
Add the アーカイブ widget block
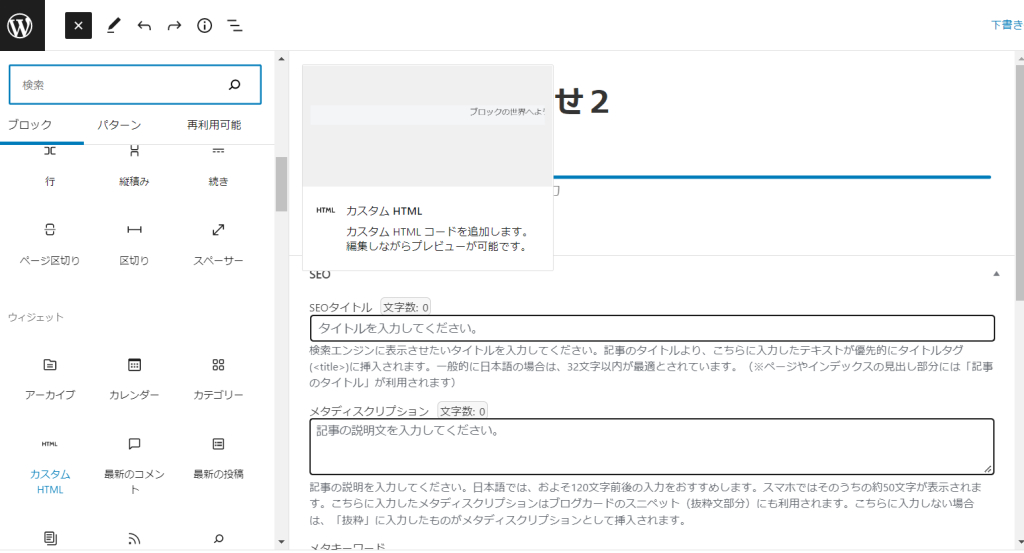[x=50, y=377]
